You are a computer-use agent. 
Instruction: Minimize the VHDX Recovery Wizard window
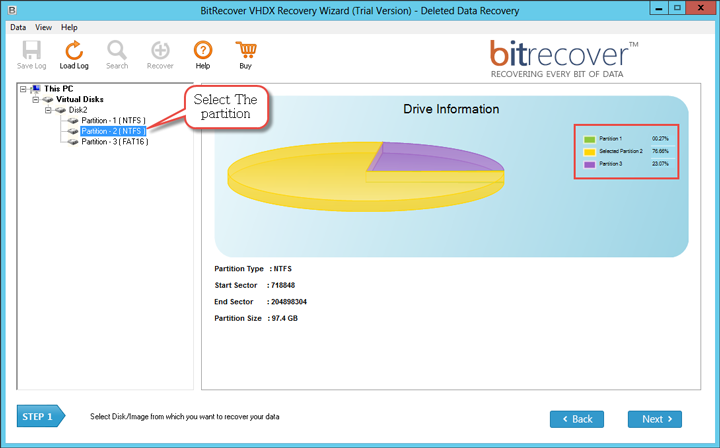659,8
